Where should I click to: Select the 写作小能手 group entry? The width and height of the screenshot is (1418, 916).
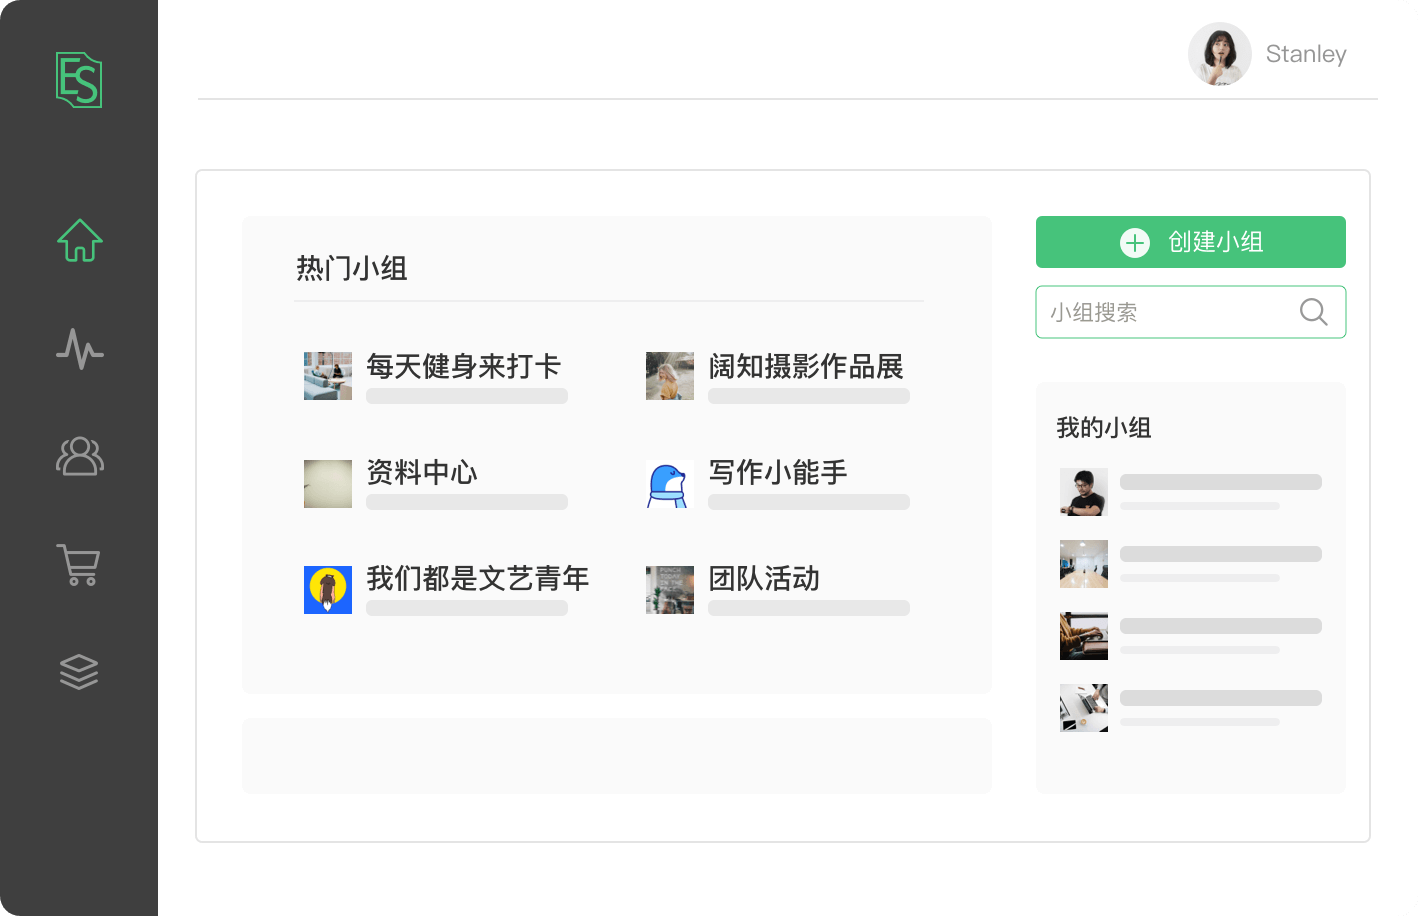[x=779, y=473]
